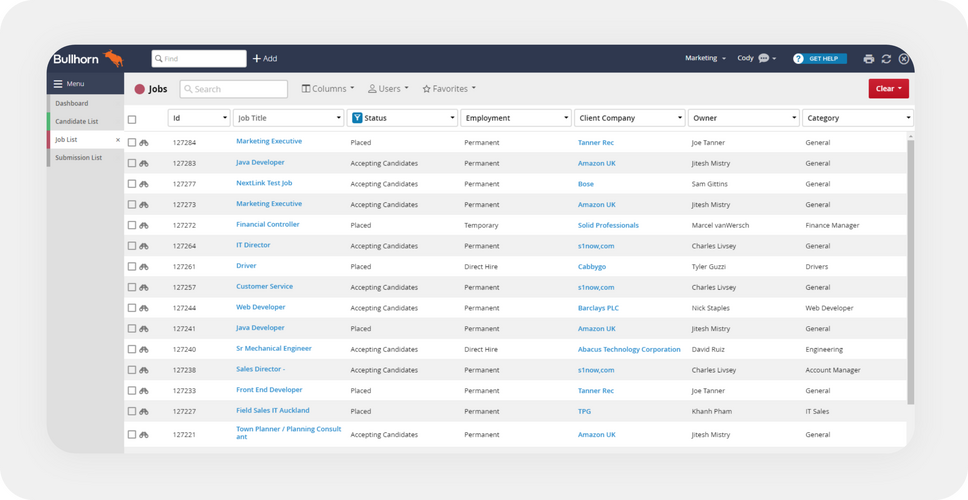This screenshot has height=500, width=968.
Task: Check the box for job 127272
Action: tap(131, 225)
